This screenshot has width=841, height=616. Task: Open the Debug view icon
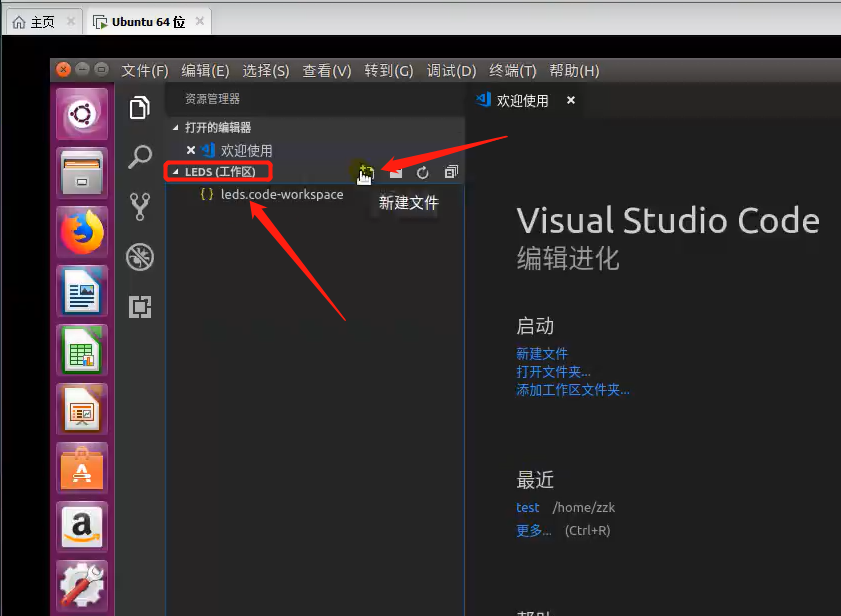click(140, 257)
